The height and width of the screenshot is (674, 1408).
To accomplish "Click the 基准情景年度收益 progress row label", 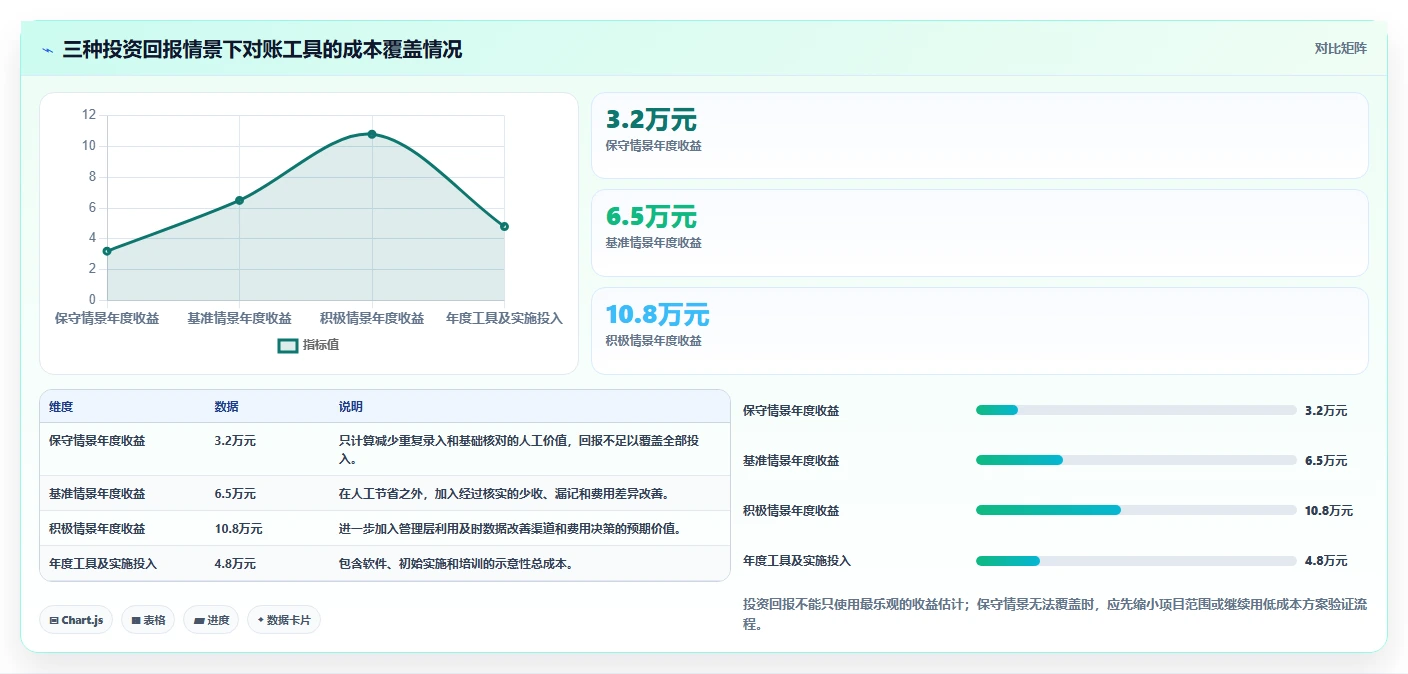I will pyautogui.click(x=791, y=460).
